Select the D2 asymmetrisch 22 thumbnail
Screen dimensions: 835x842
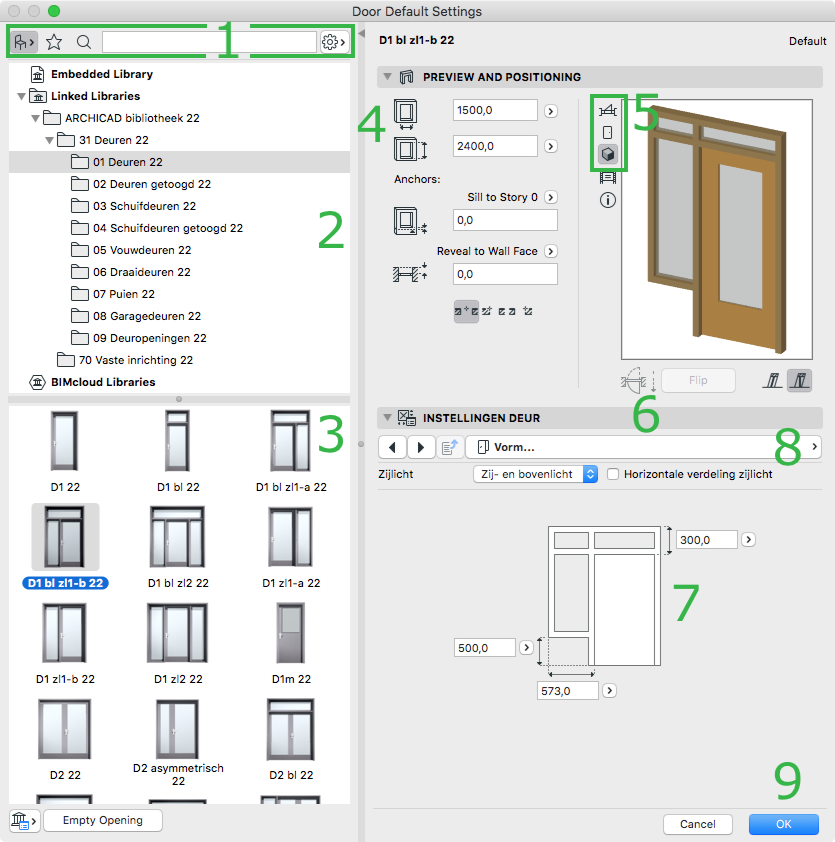point(178,729)
